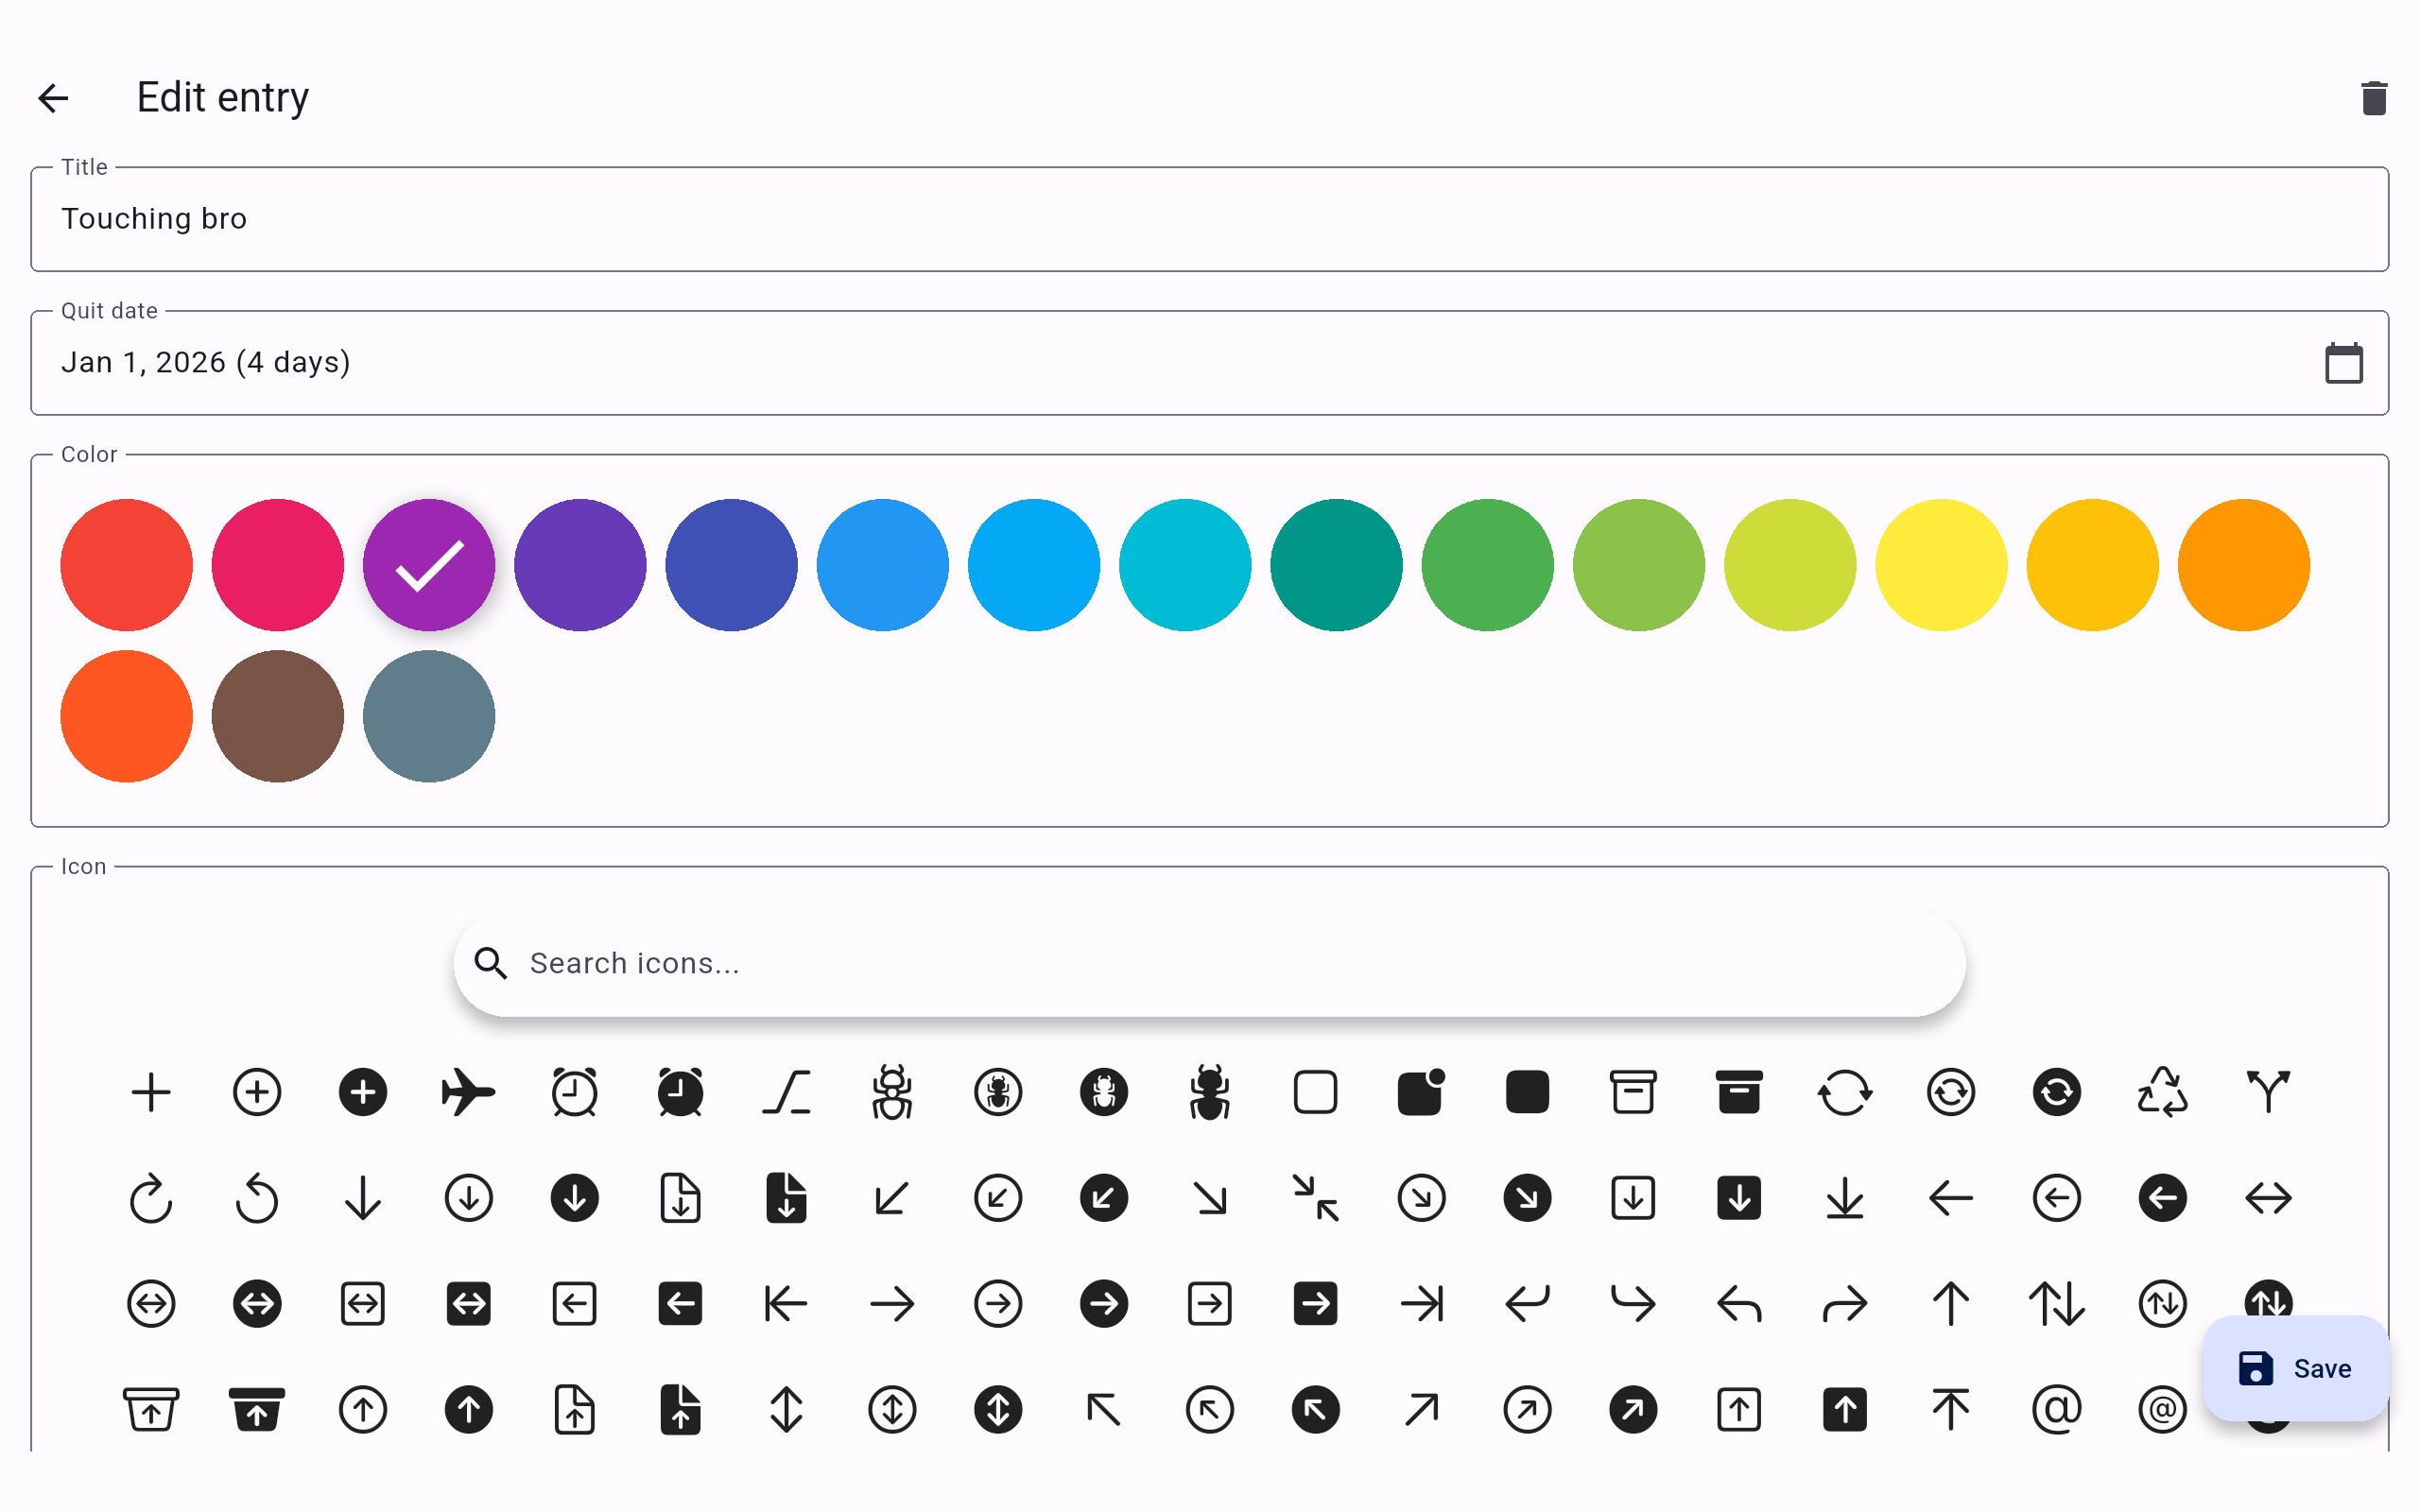Click the selected purple swatch with checkmark
The width and height of the screenshot is (2420, 1512).
click(429, 565)
